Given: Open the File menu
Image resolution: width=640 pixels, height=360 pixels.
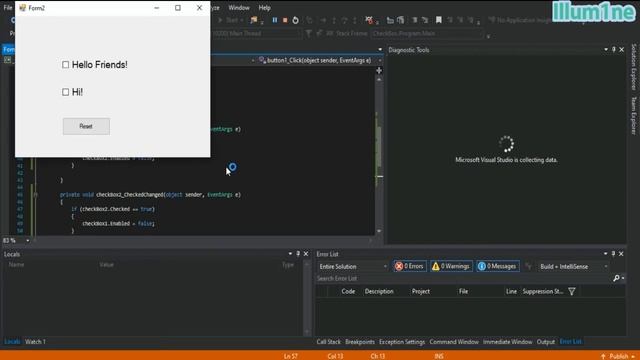Looking at the screenshot, I should (x=8, y=7).
